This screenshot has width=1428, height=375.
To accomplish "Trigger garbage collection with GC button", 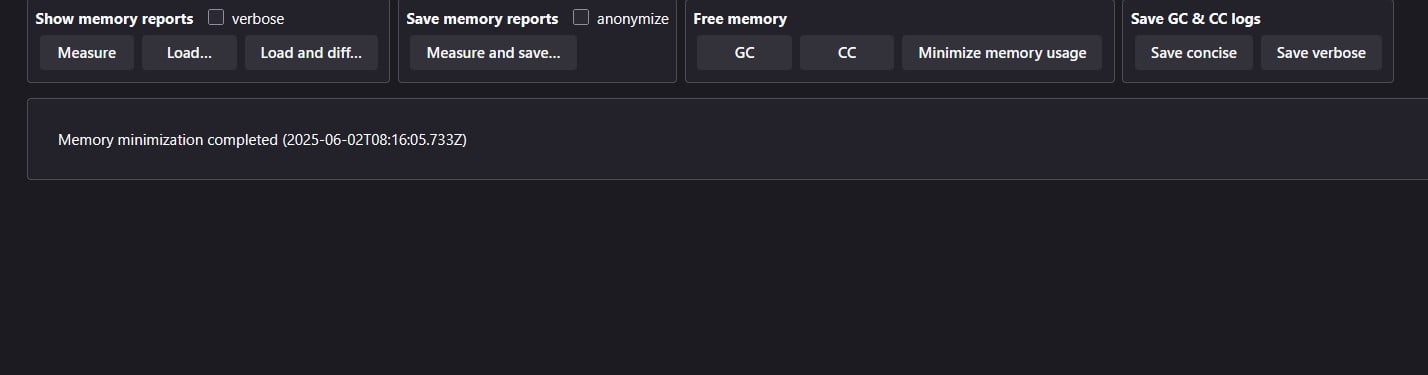I will [744, 53].
